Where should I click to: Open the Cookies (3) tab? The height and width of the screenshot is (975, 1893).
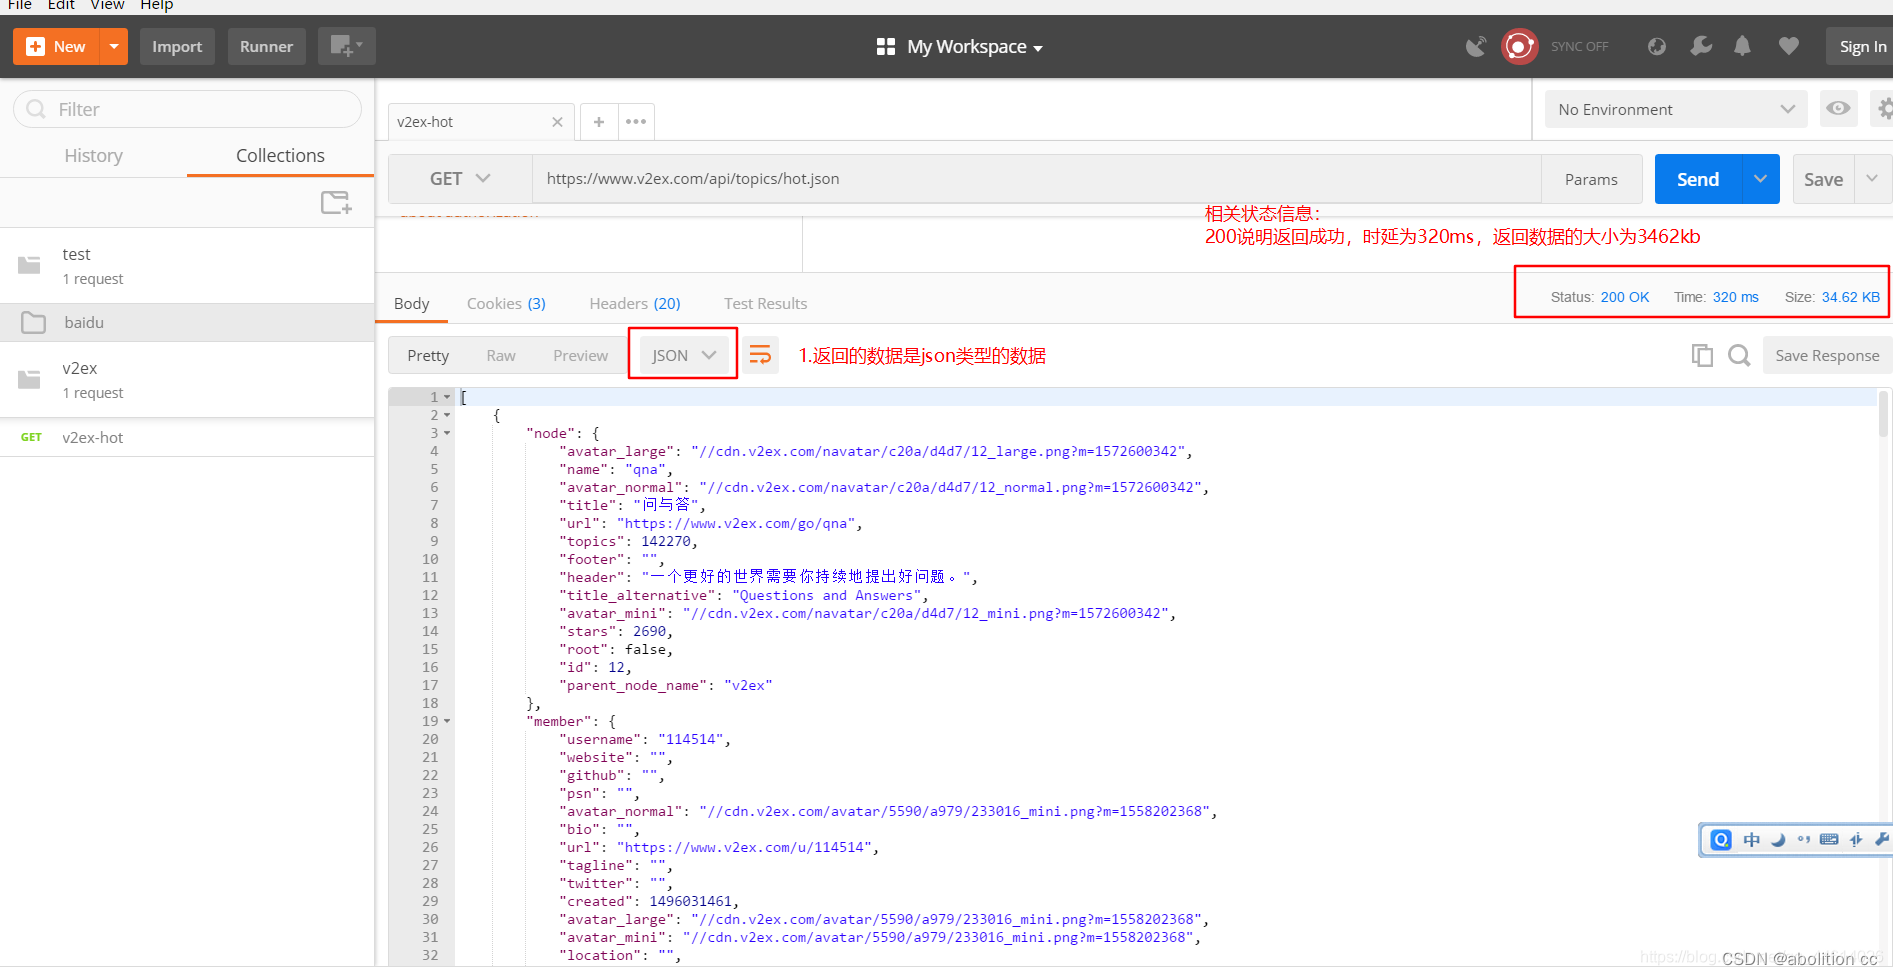coord(506,303)
